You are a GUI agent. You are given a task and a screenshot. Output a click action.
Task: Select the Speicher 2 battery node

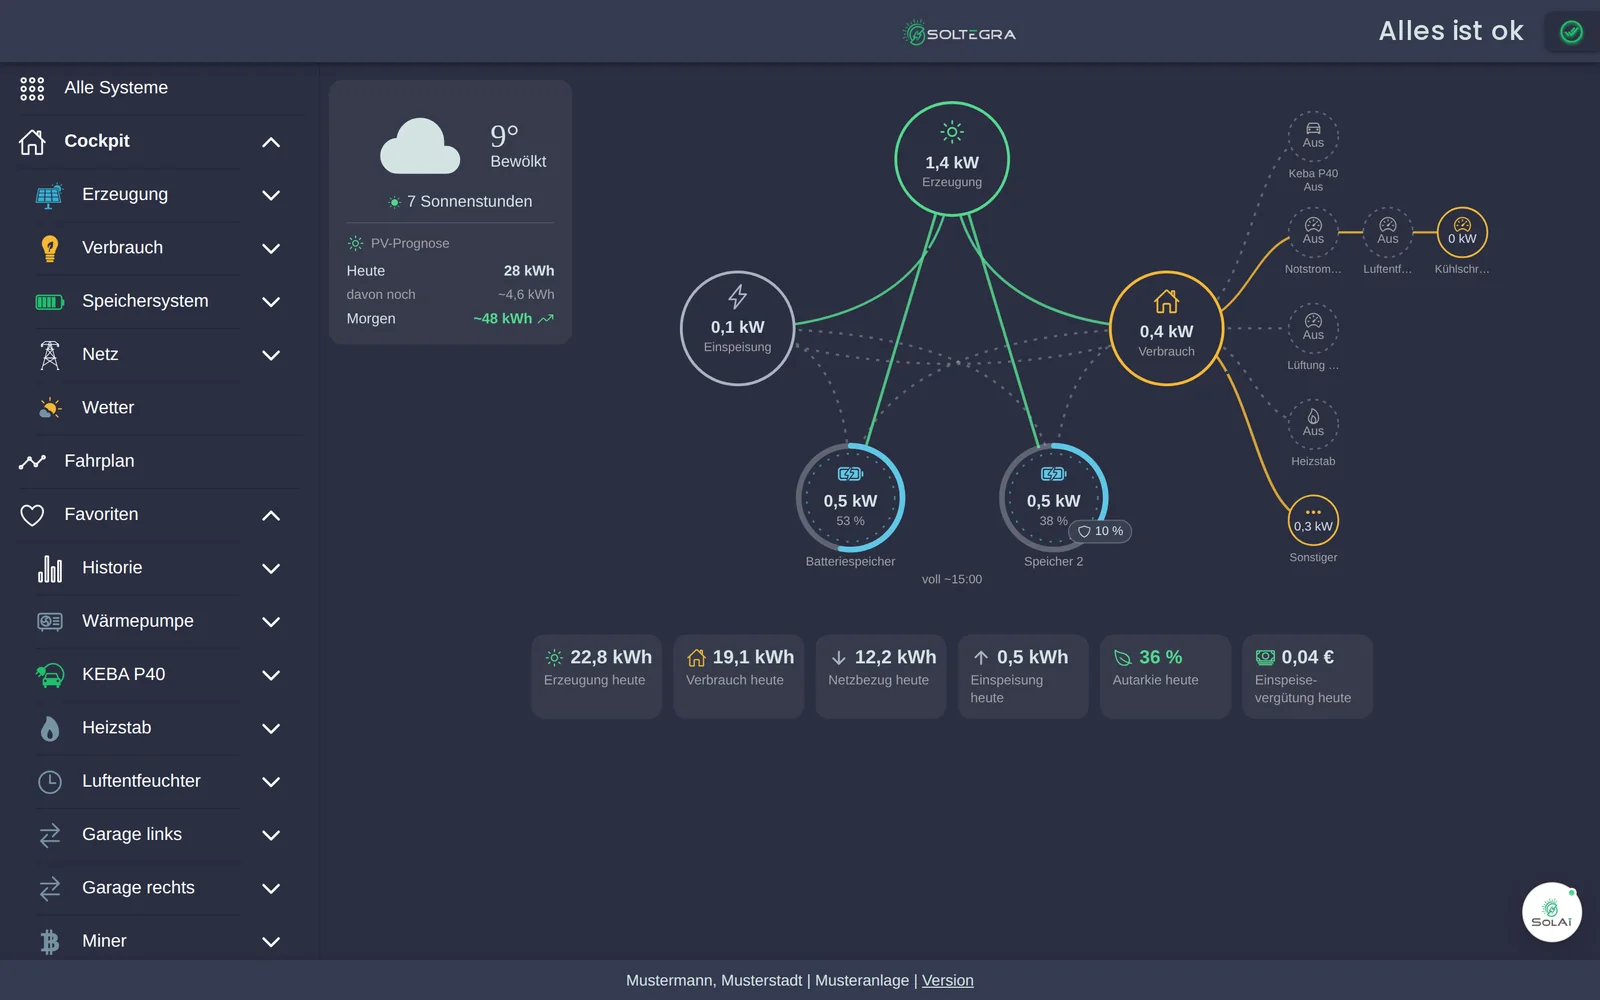click(x=1053, y=498)
